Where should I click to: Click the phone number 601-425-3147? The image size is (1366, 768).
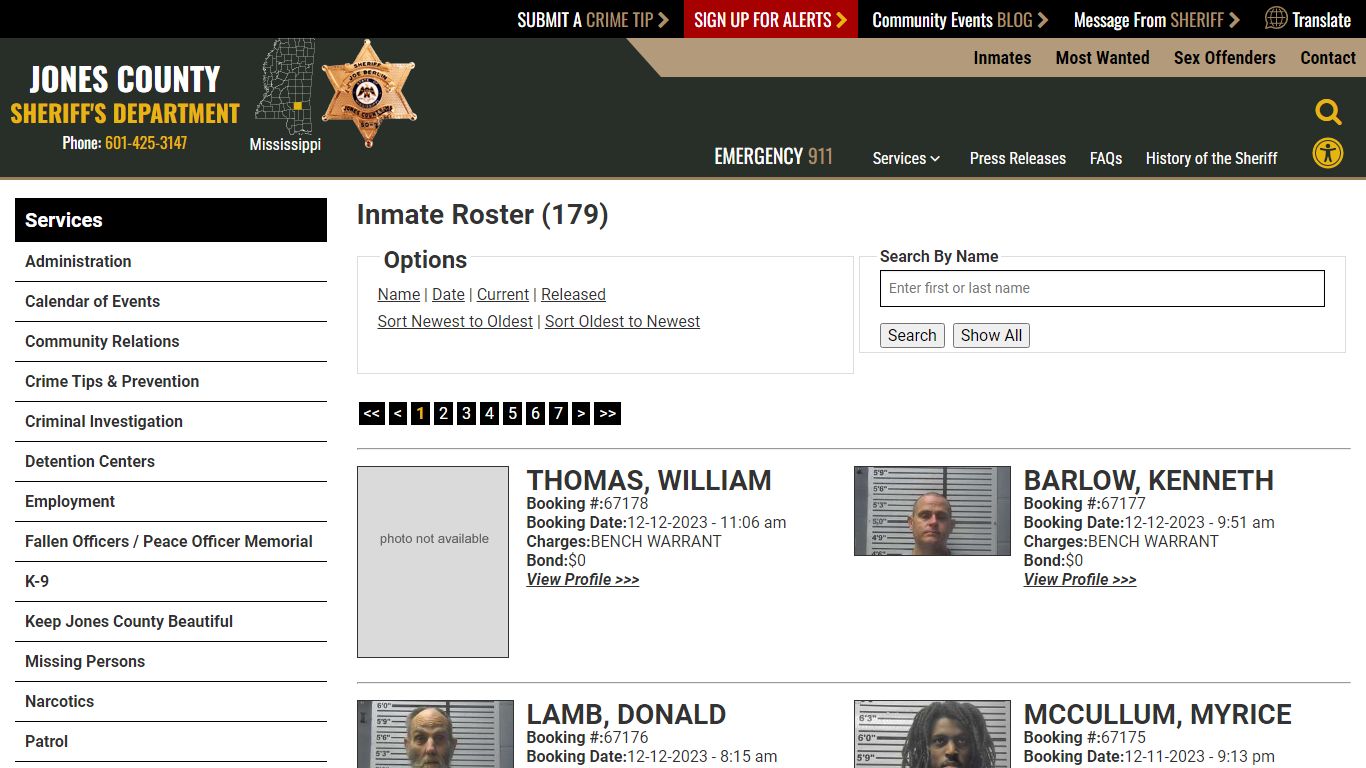click(x=146, y=143)
